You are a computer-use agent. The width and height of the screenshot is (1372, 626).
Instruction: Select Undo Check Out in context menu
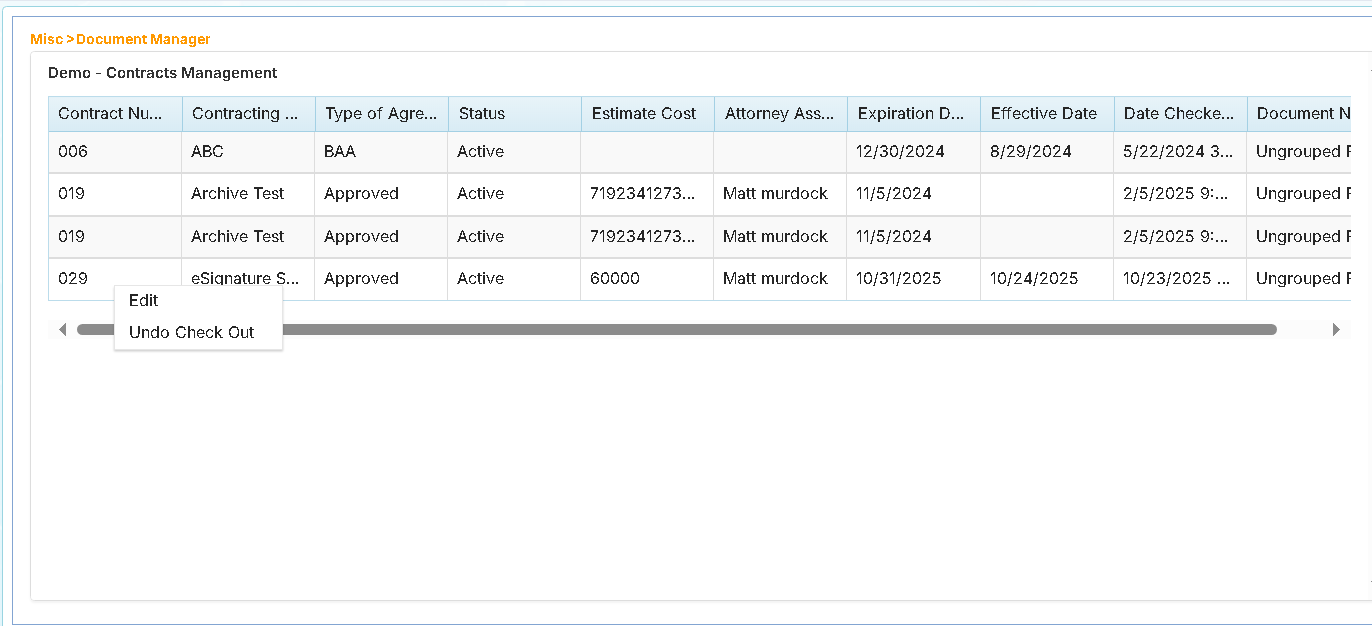point(192,332)
